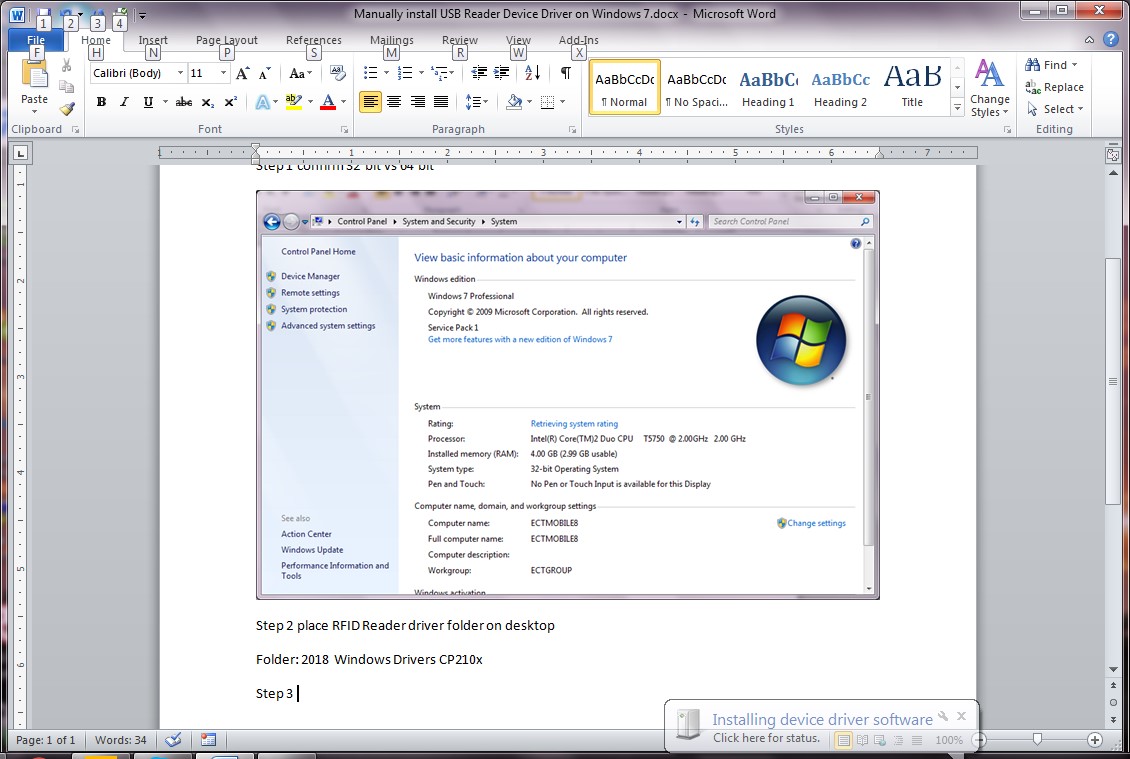The image size is (1130, 759).
Task: Open the Select dropdown in Editing group
Action: pyautogui.click(x=1057, y=109)
